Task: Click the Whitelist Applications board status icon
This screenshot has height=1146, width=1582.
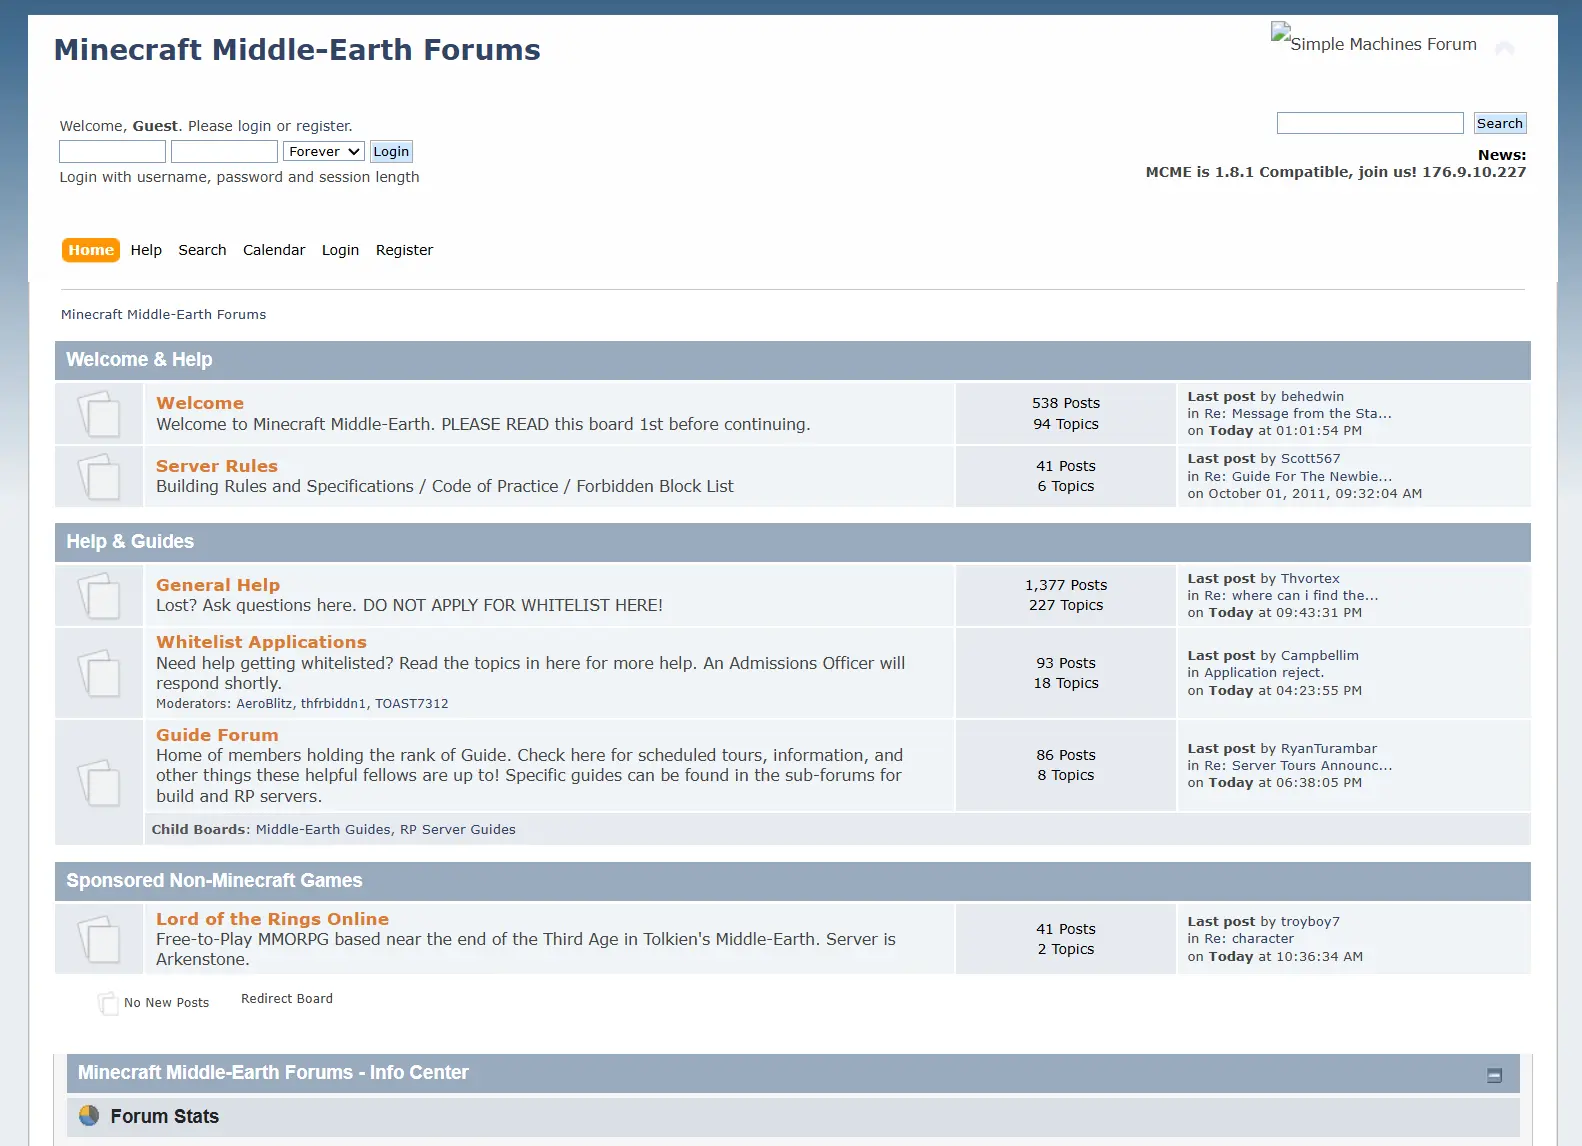Action: (99, 672)
